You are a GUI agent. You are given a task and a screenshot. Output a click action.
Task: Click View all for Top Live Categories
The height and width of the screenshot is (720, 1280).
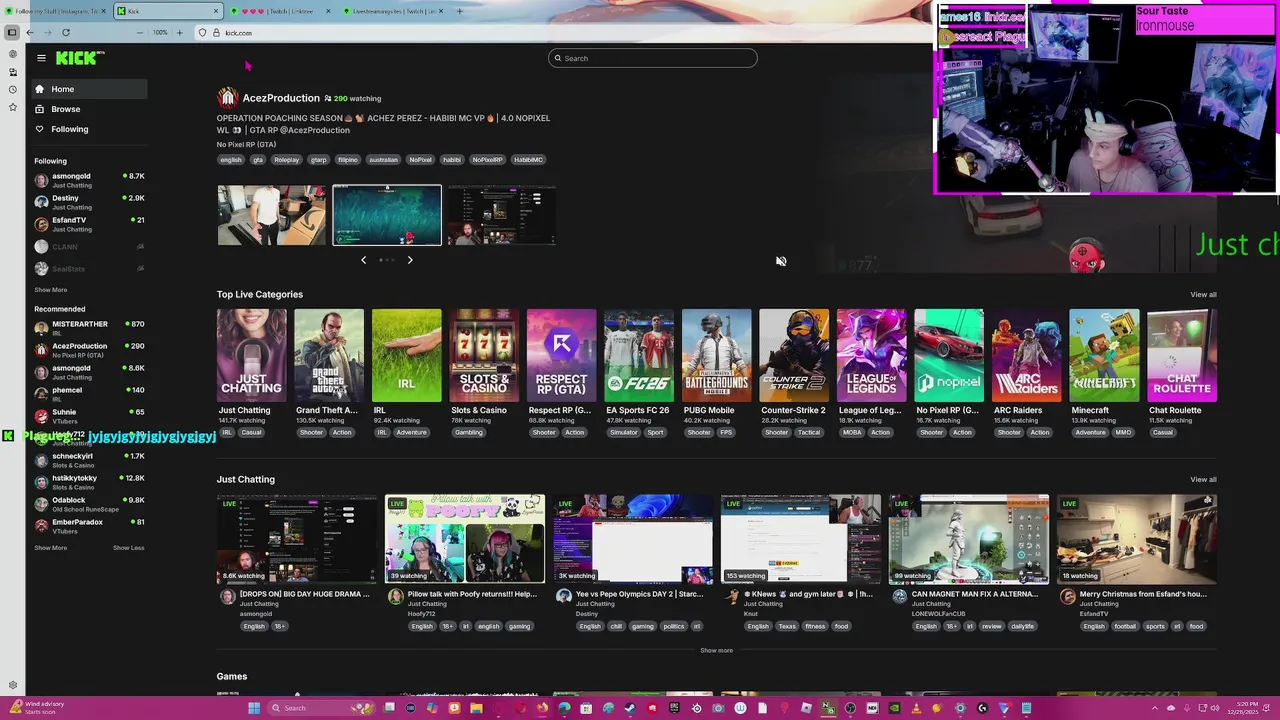coord(1203,295)
